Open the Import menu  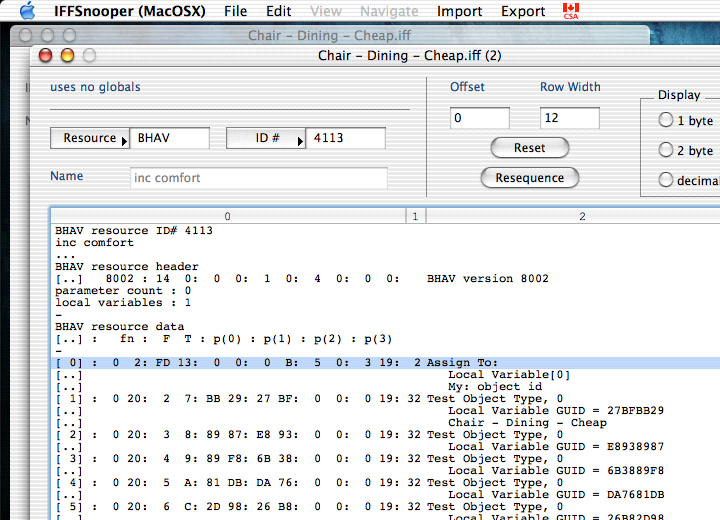pos(459,11)
